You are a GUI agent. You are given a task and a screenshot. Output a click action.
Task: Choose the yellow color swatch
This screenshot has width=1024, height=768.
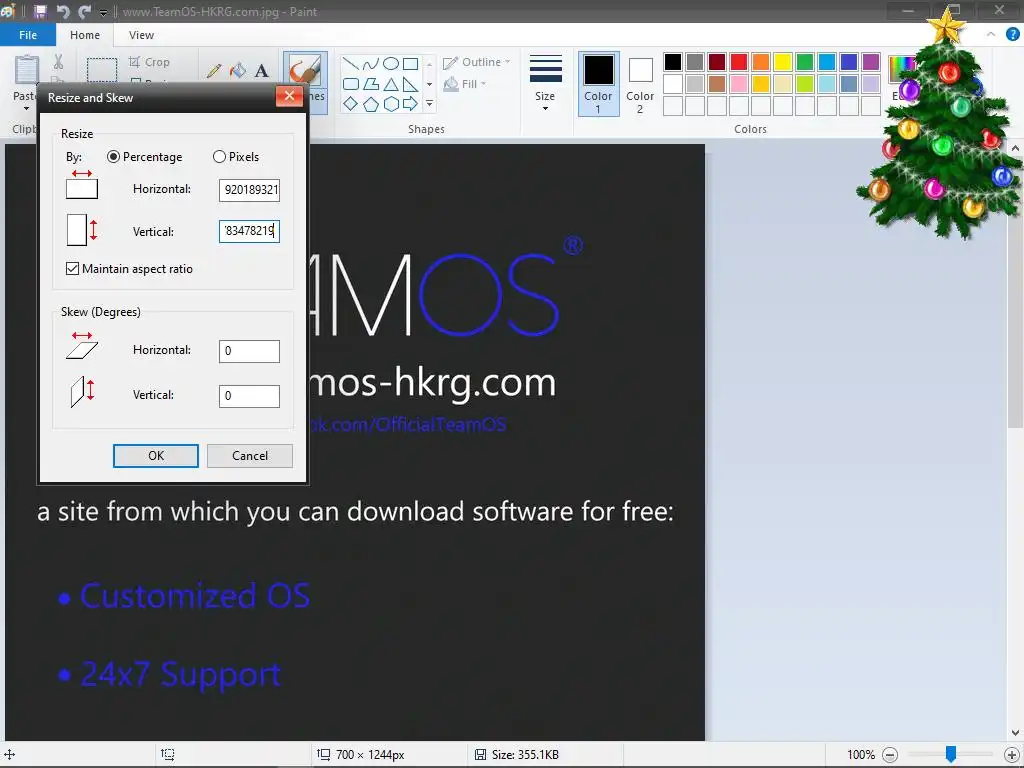[782, 62]
